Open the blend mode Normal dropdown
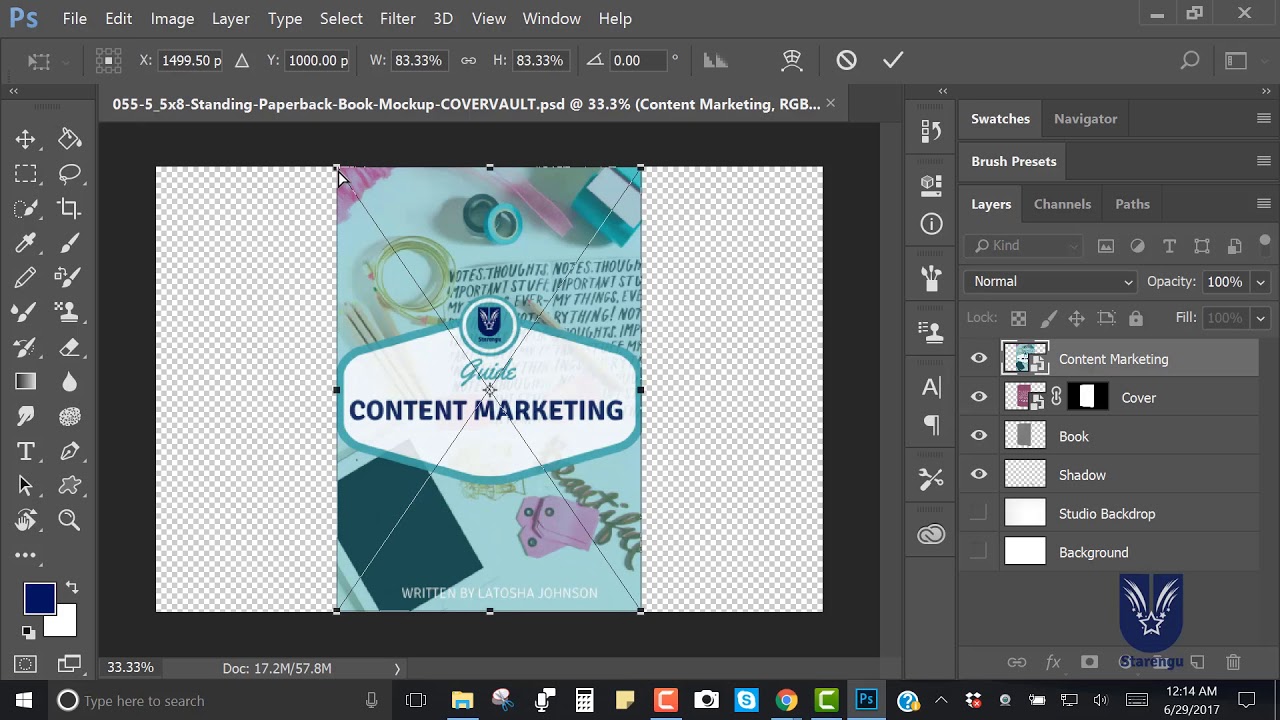Viewport: 1280px width, 720px height. coord(1052,282)
